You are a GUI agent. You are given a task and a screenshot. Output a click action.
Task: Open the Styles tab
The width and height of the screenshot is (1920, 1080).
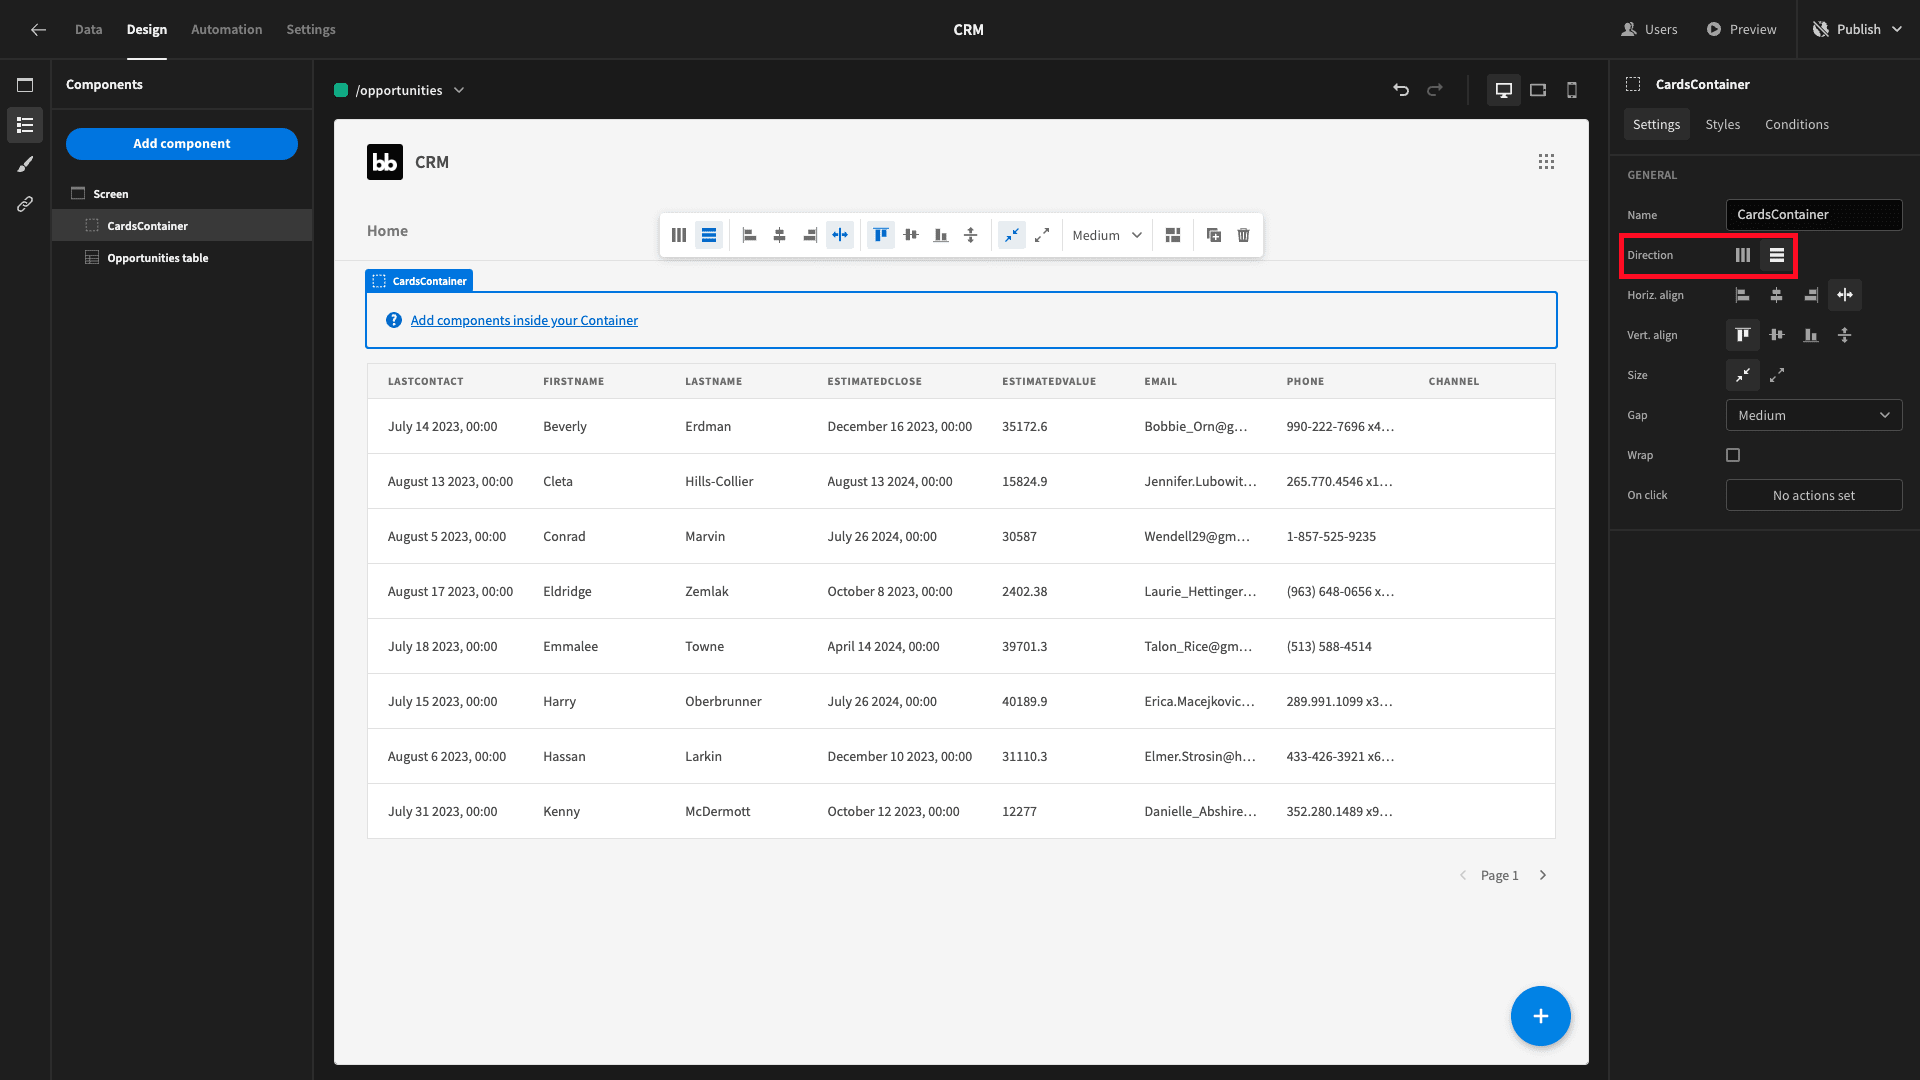(1722, 124)
